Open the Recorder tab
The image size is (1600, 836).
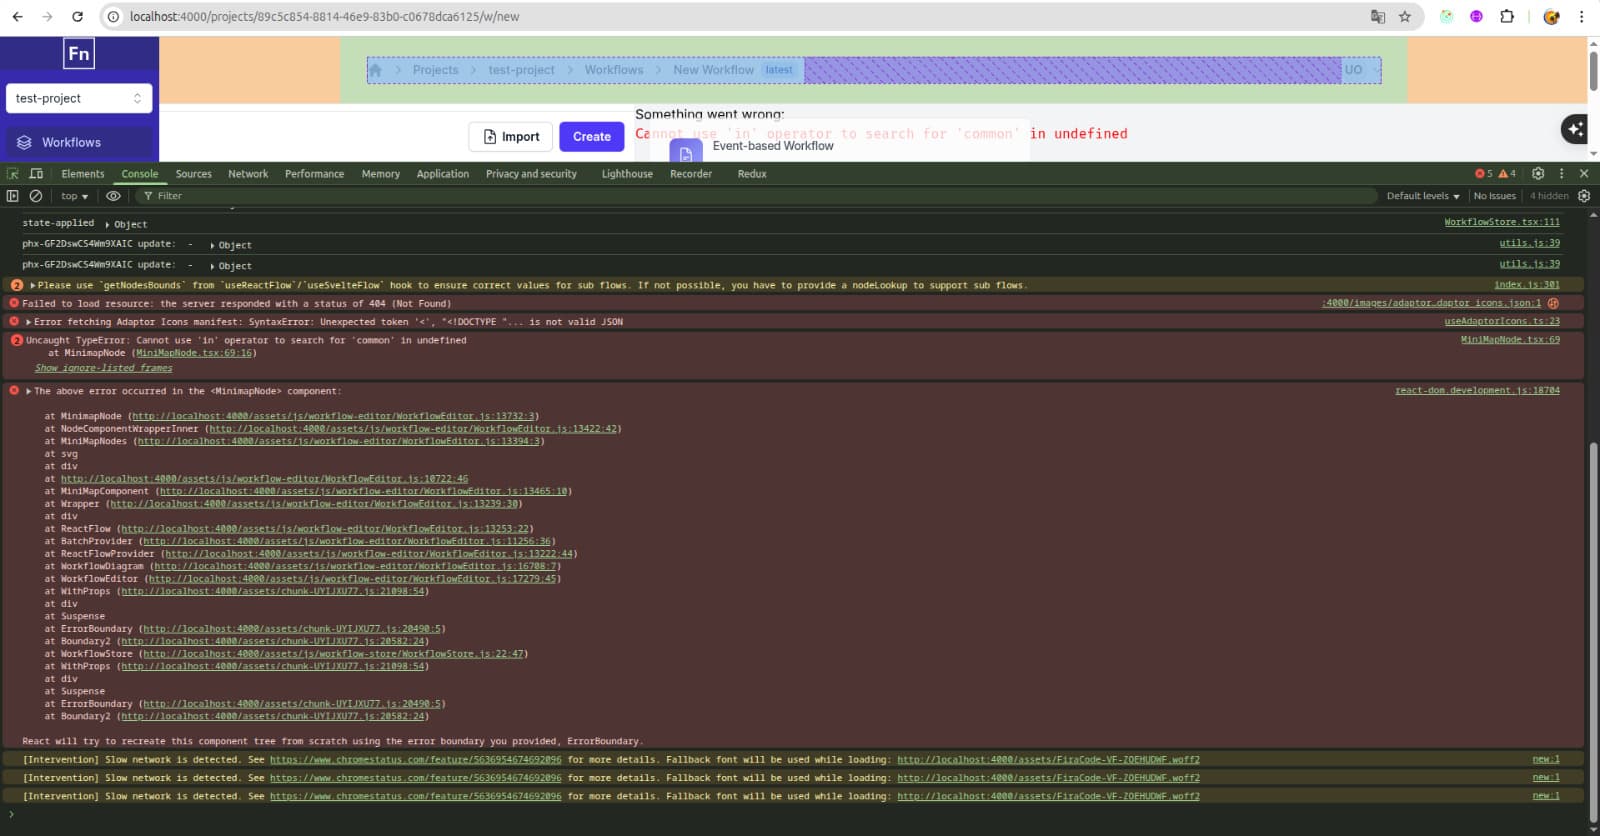(691, 174)
